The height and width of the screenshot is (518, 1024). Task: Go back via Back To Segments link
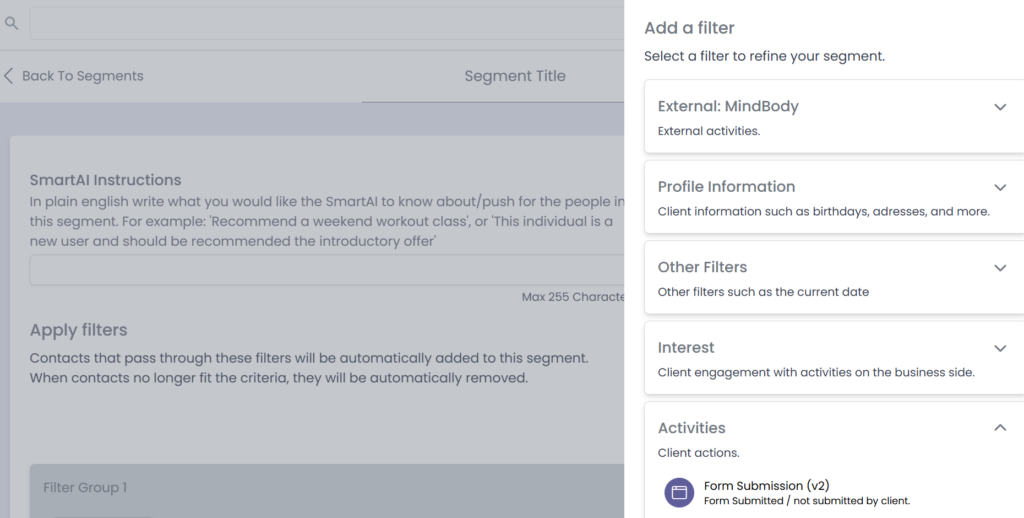[x=82, y=76]
